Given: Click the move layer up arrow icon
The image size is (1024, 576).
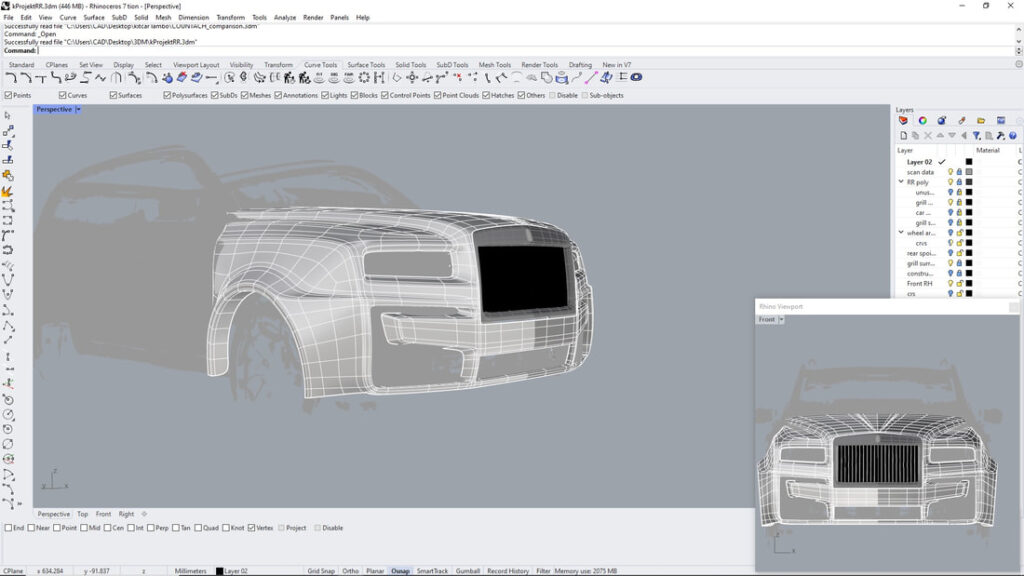Looking at the screenshot, I should (939, 135).
